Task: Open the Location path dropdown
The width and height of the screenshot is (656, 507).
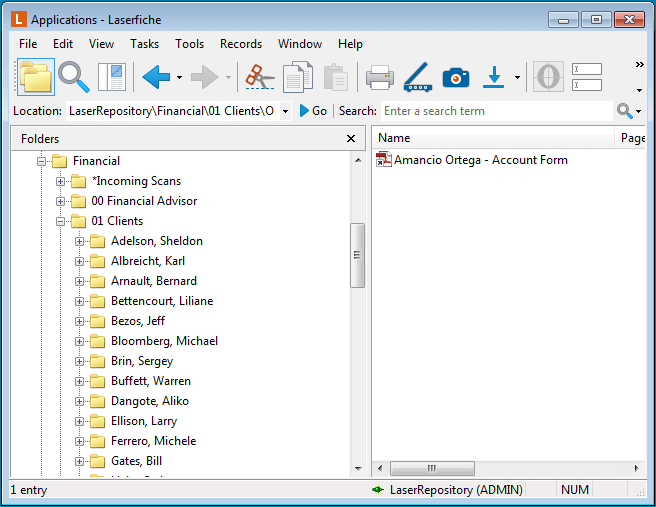Action: [x=285, y=111]
